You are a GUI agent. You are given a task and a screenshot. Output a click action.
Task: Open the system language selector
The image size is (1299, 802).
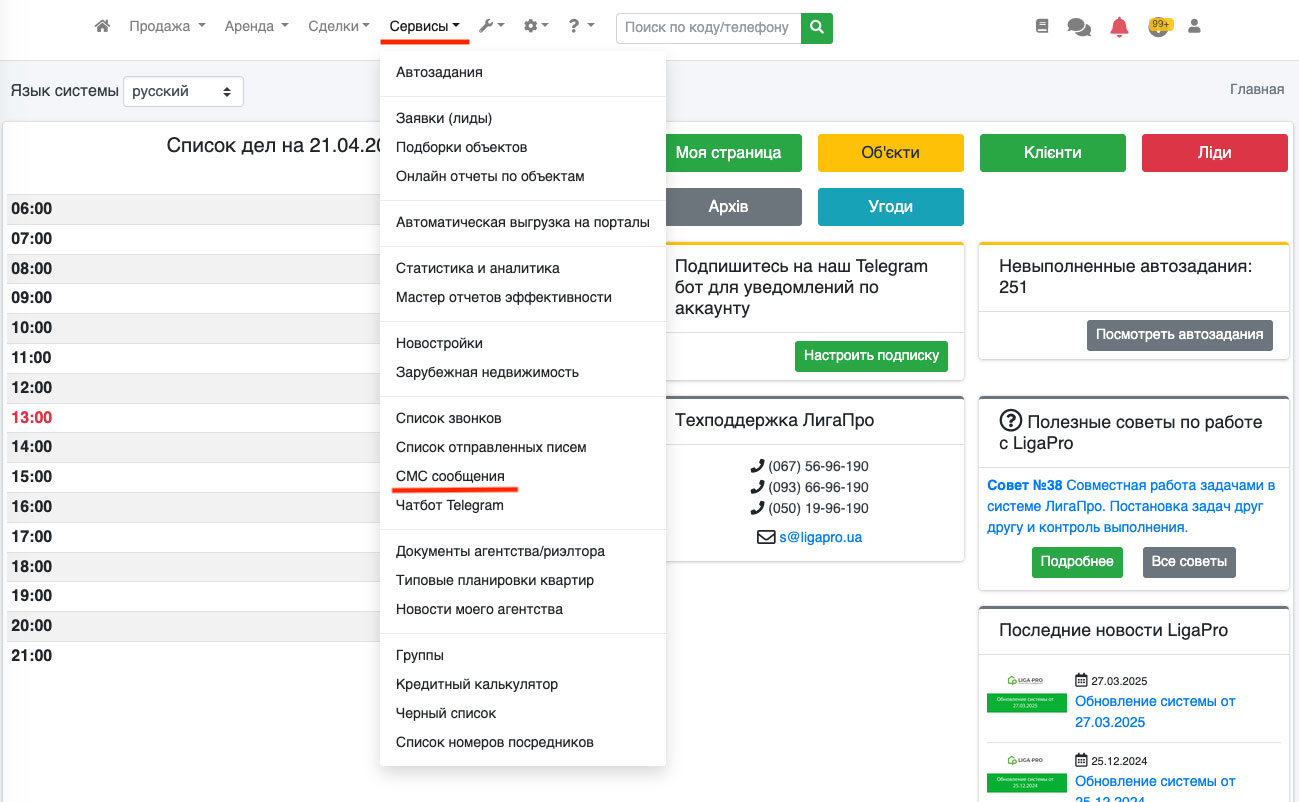[x=183, y=91]
